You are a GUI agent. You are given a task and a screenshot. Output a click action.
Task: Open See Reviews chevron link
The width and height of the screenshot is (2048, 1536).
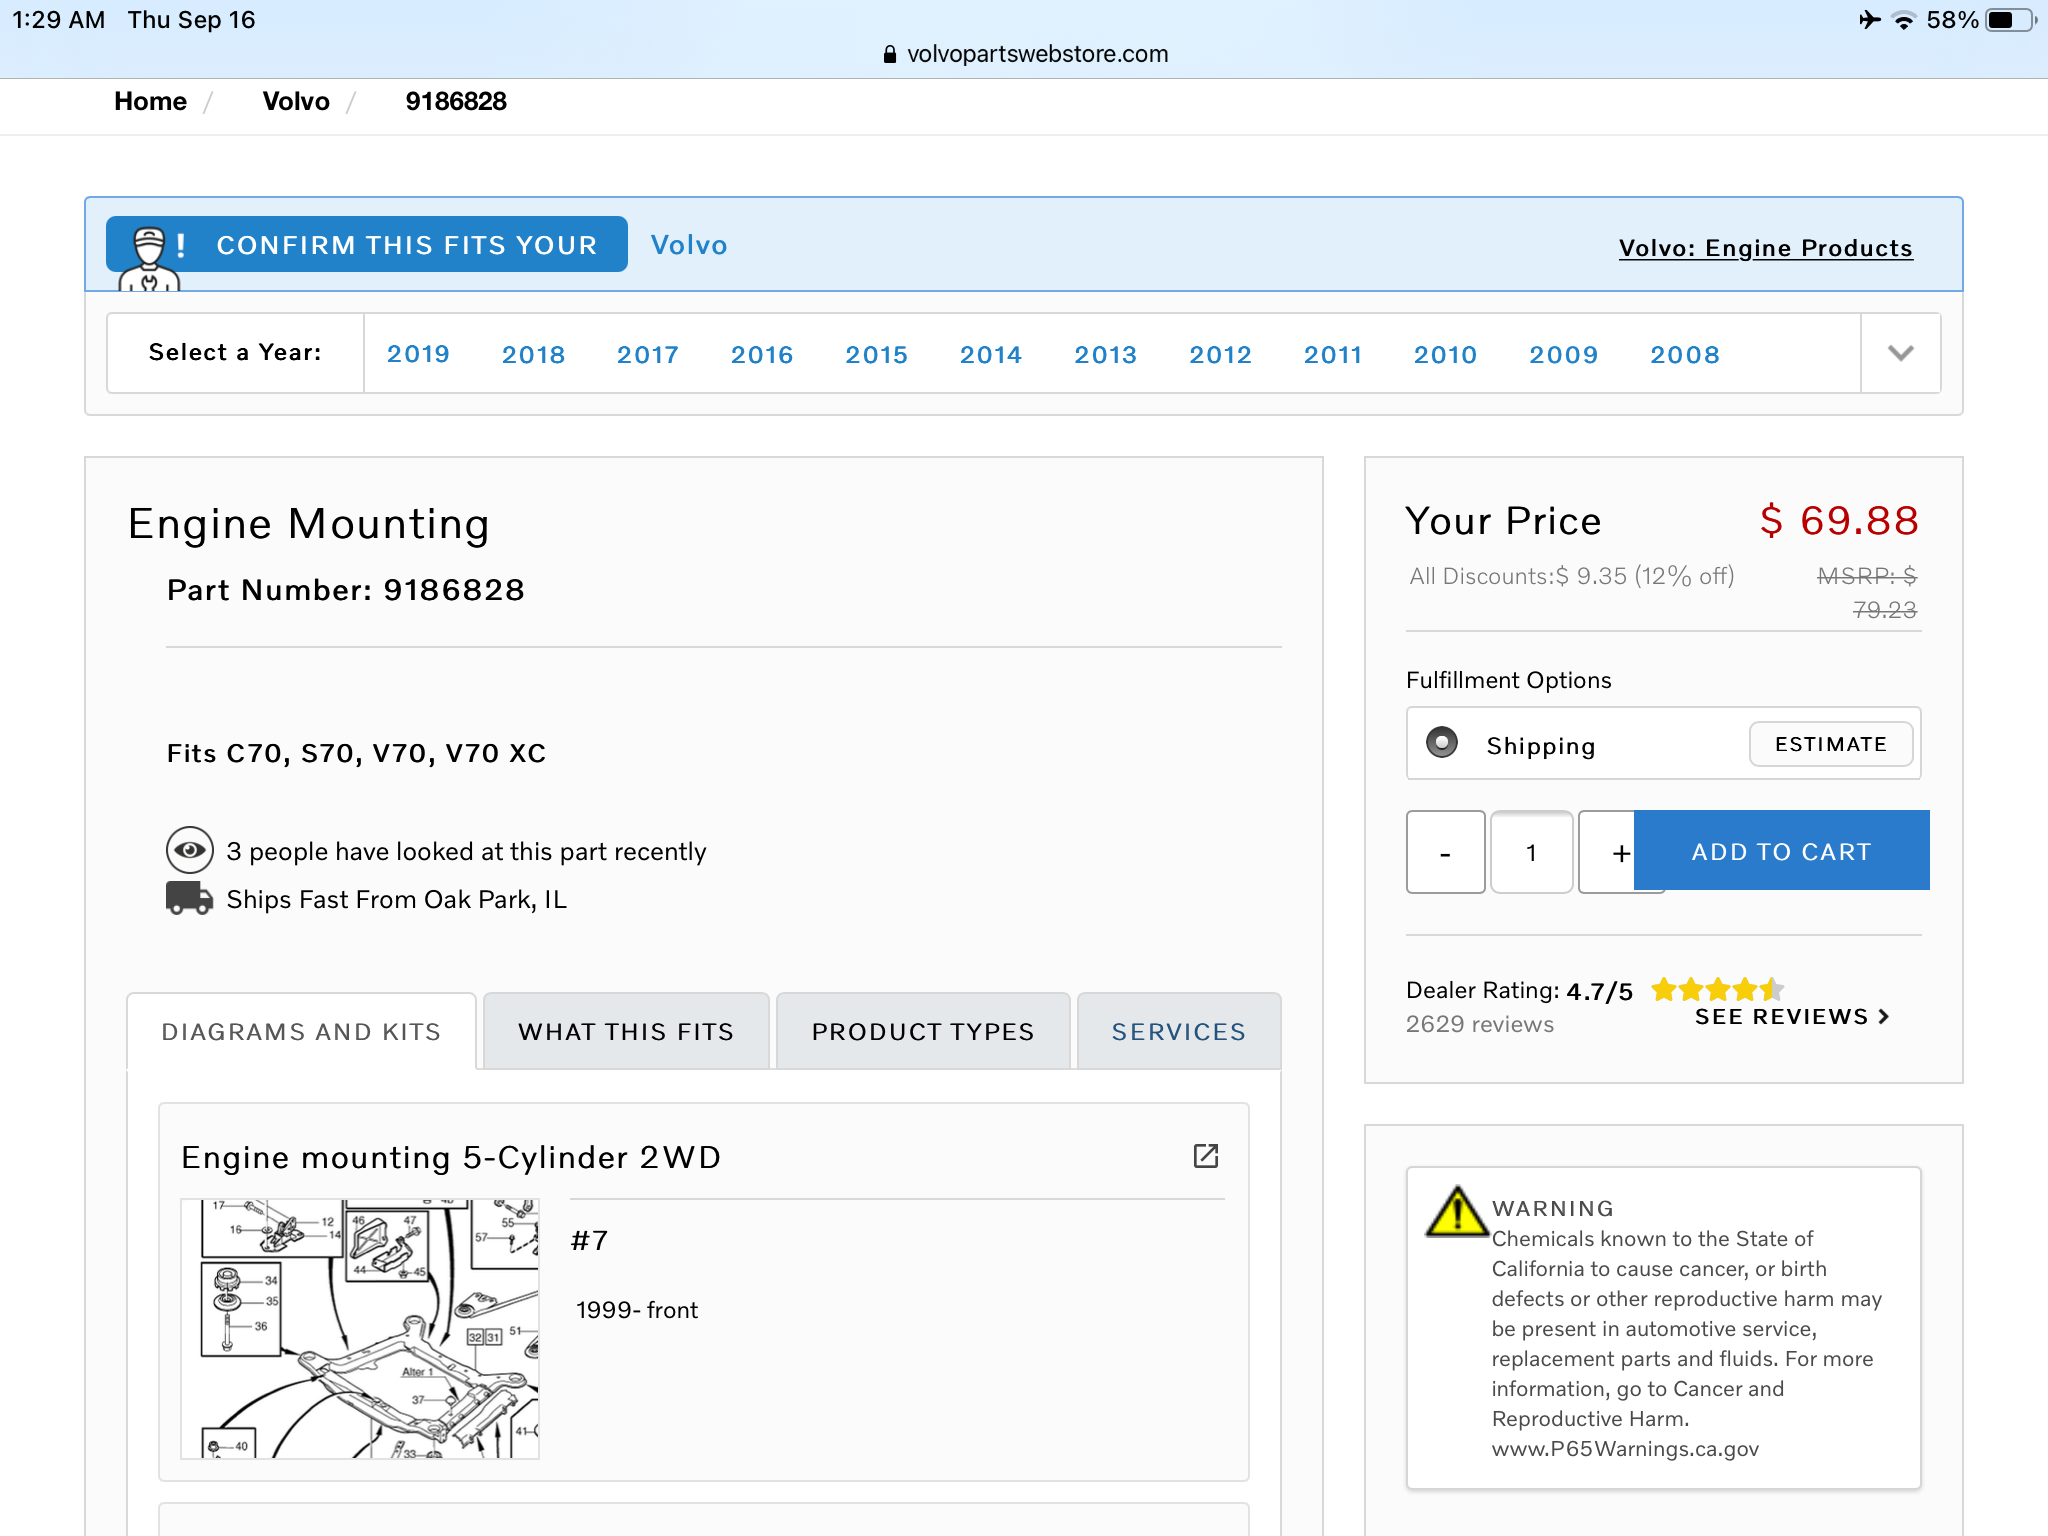click(x=1791, y=1017)
